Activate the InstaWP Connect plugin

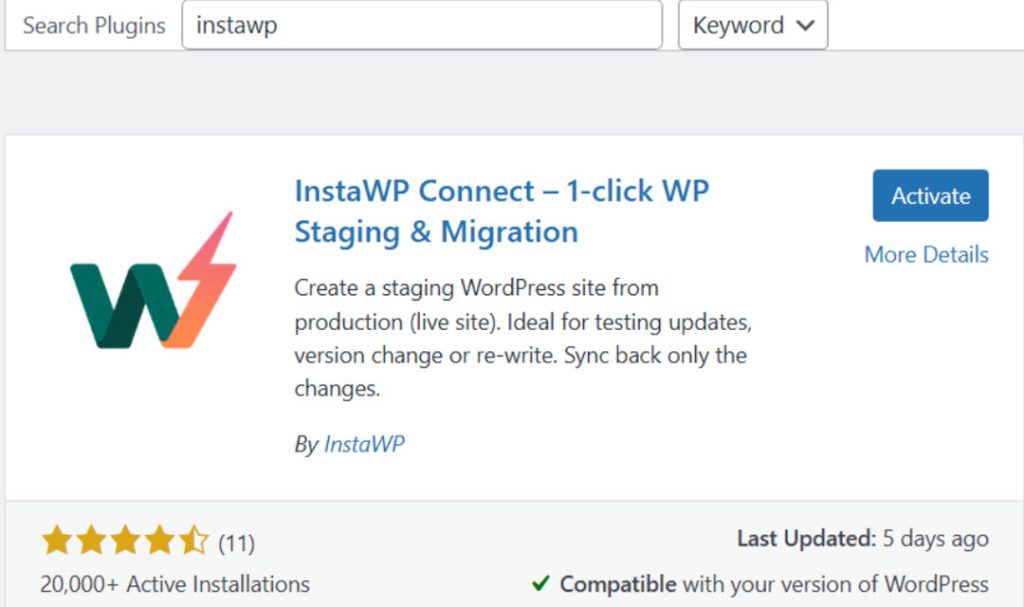click(x=930, y=196)
